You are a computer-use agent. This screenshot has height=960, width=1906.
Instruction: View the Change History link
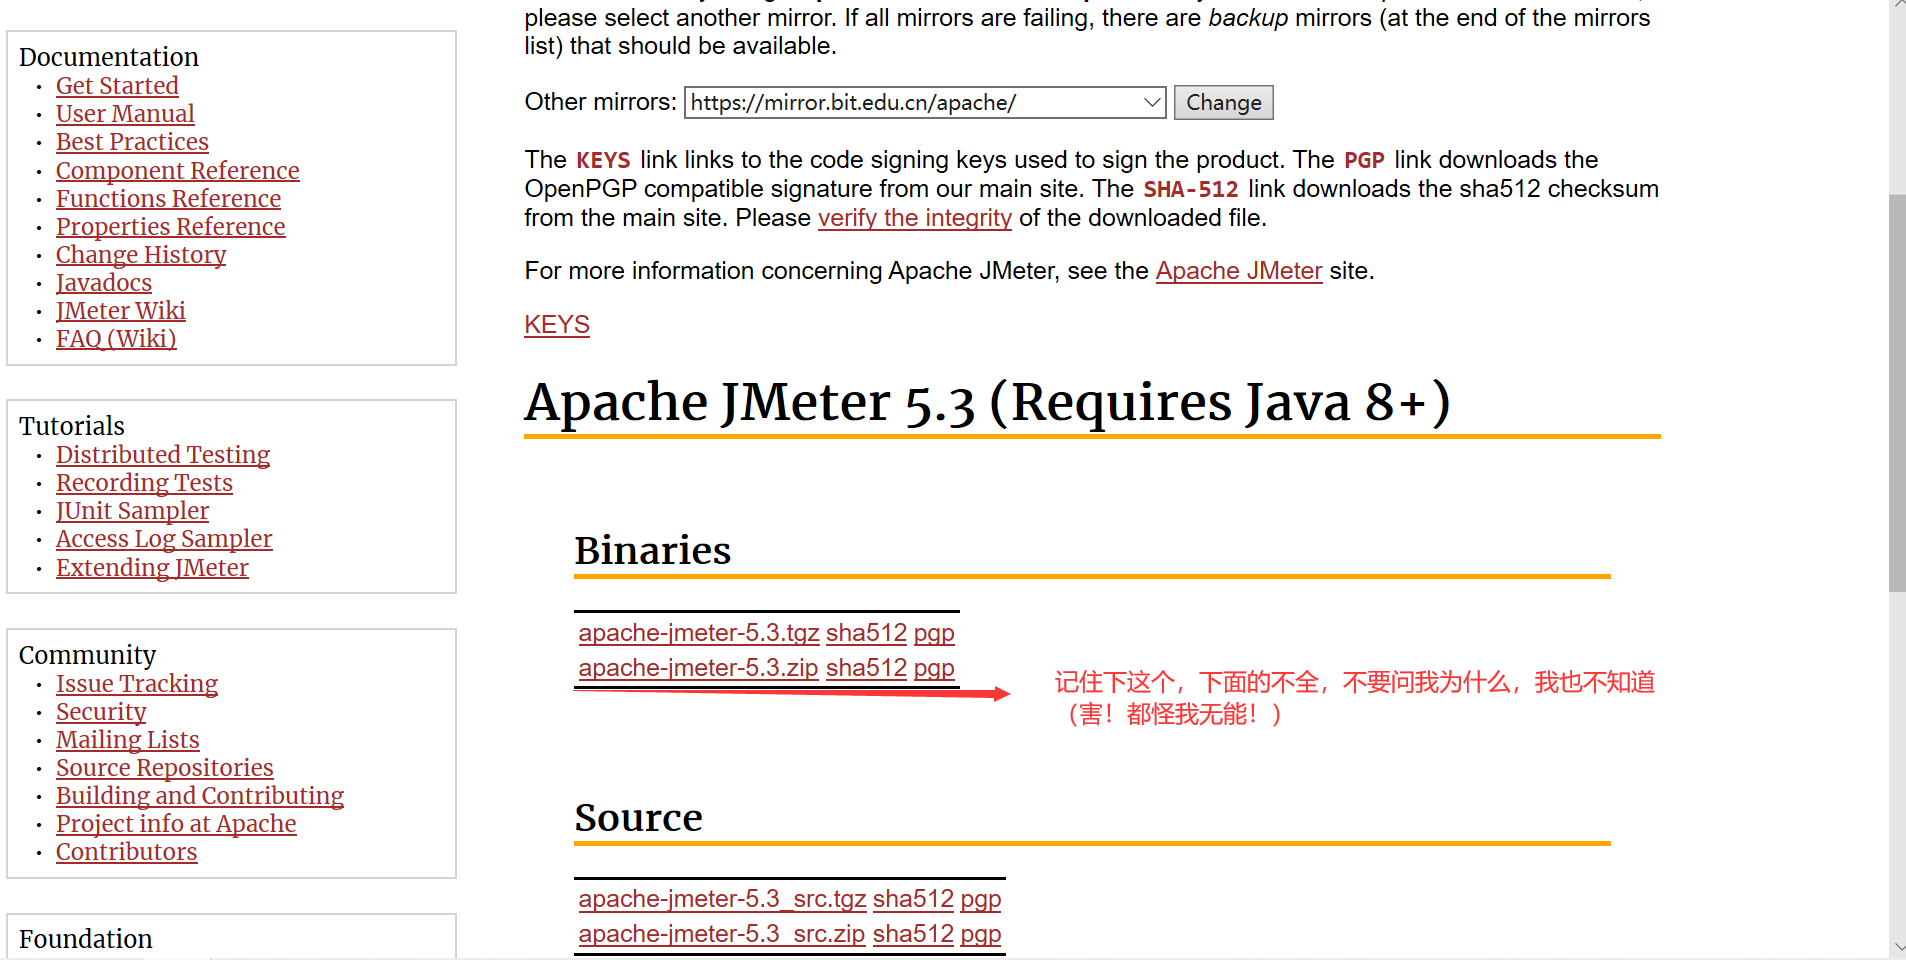[141, 255]
